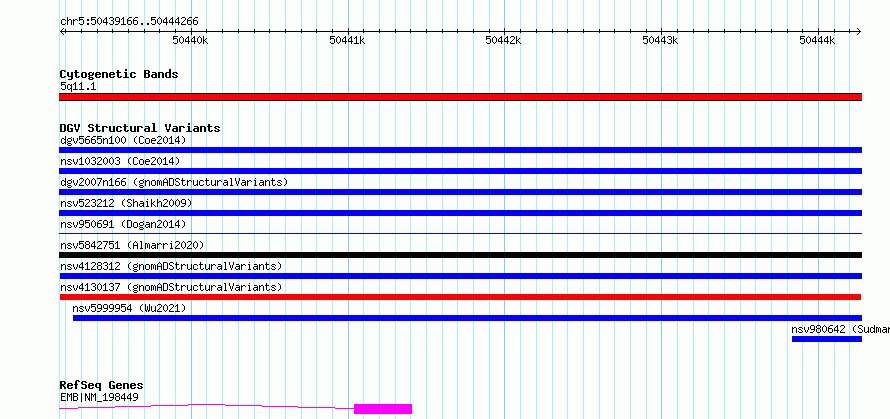890x419 pixels.
Task: Click the 50440k ruler label
Action: 191,40
